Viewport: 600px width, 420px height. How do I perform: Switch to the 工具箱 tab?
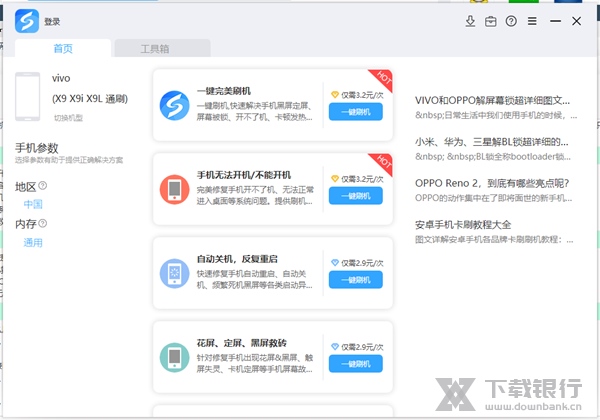(161, 48)
